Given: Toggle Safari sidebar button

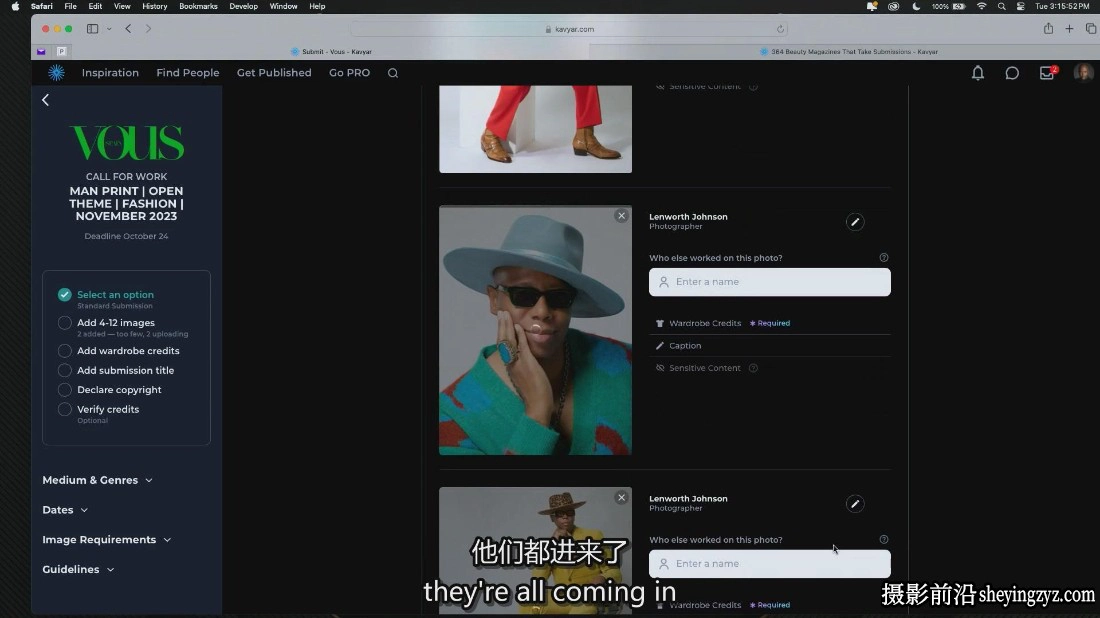Looking at the screenshot, I should click(92, 29).
